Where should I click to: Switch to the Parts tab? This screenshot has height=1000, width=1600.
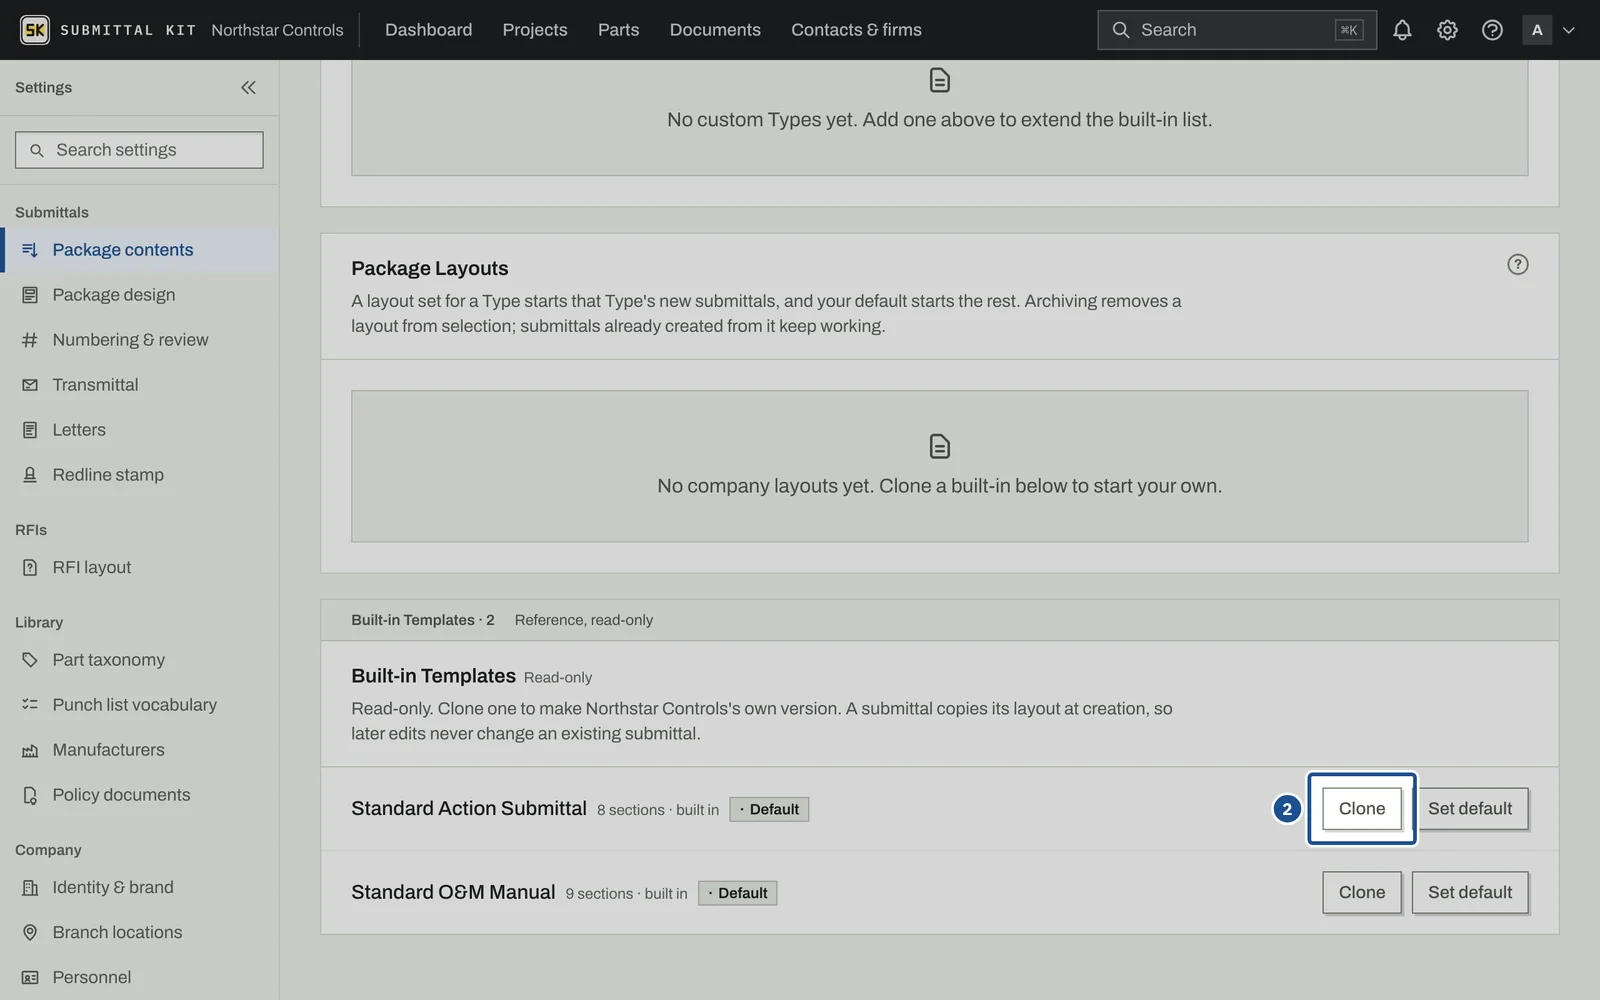pyautogui.click(x=618, y=30)
